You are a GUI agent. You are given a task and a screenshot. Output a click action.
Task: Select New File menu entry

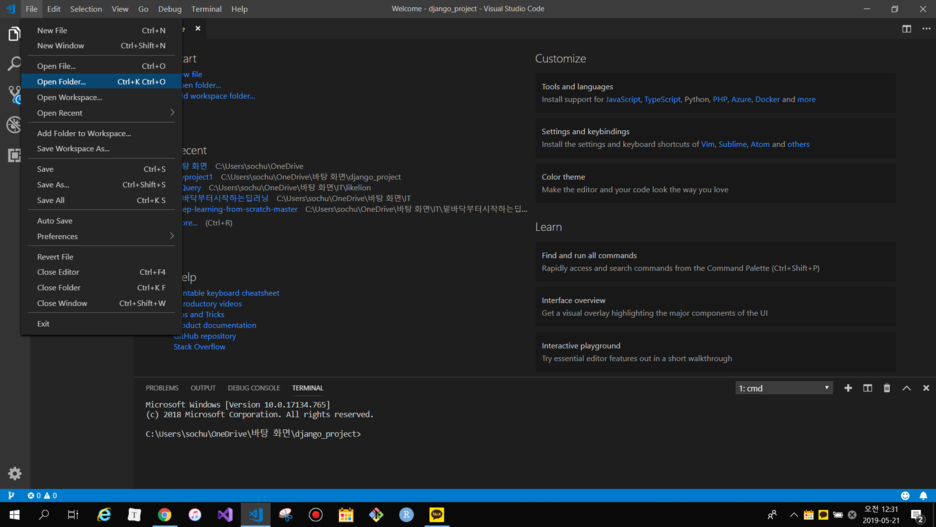pyautogui.click(x=99, y=30)
